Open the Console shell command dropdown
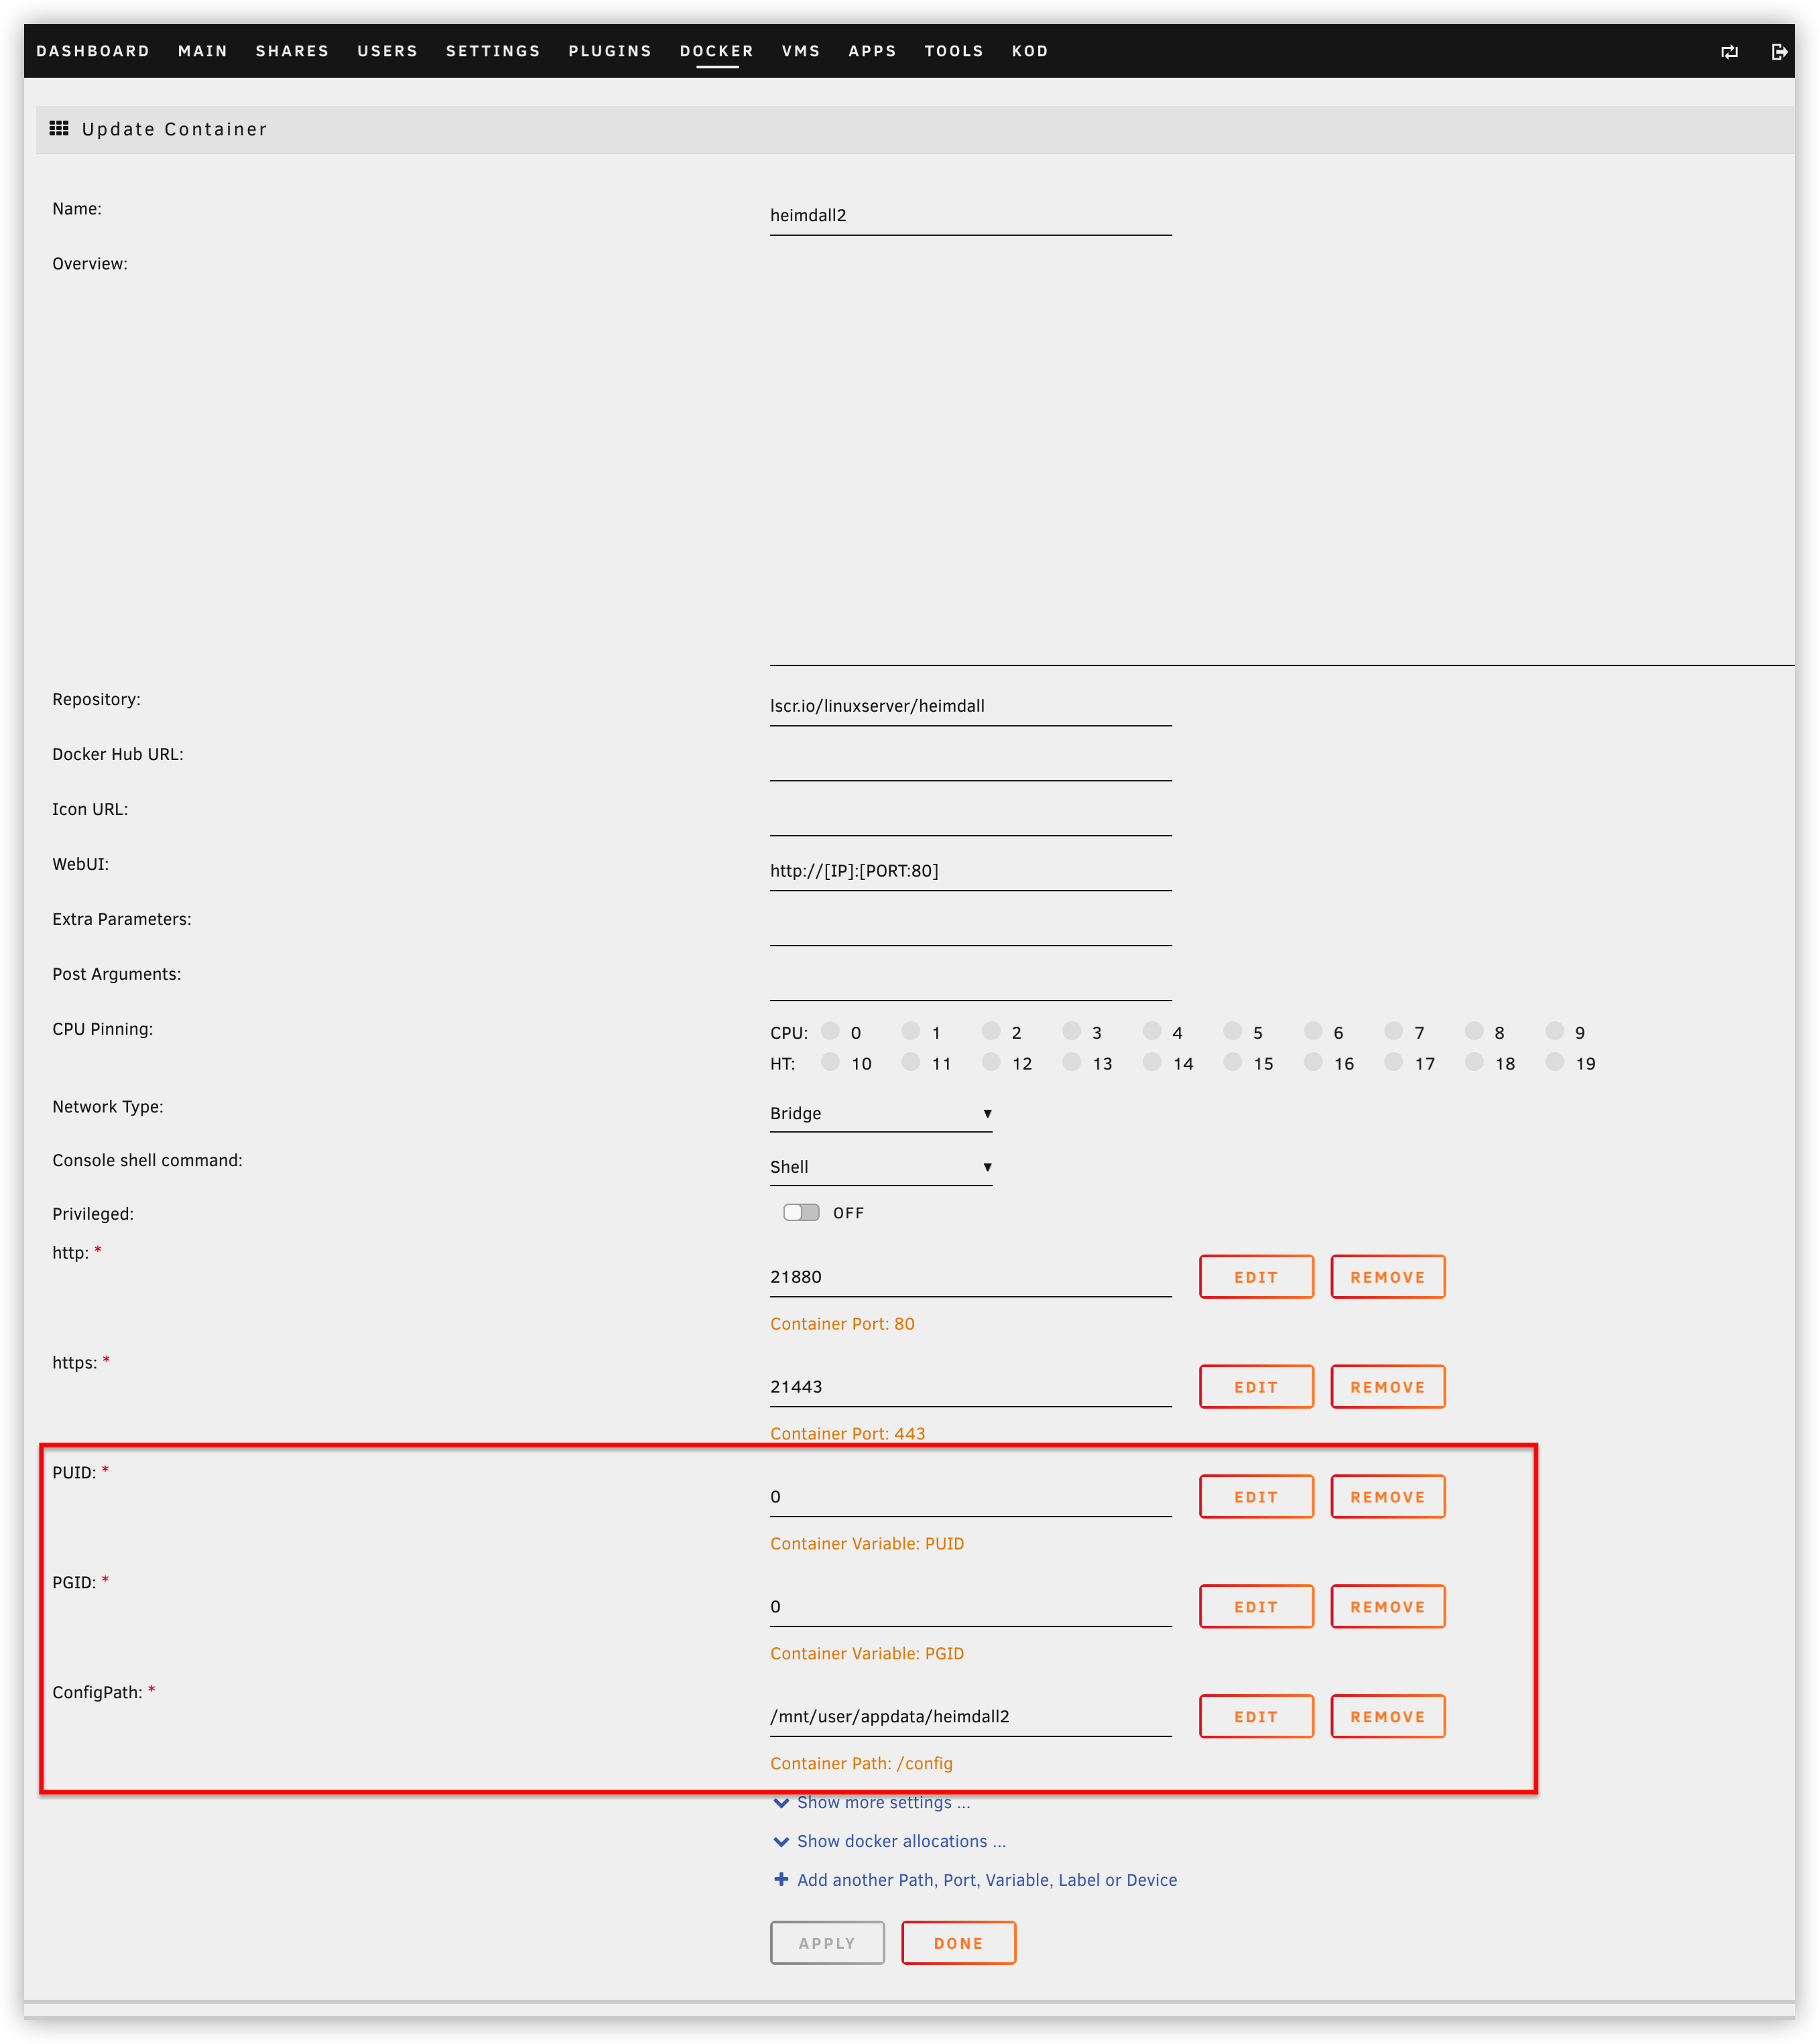This screenshot has width=1819, height=2044. 880,1166
